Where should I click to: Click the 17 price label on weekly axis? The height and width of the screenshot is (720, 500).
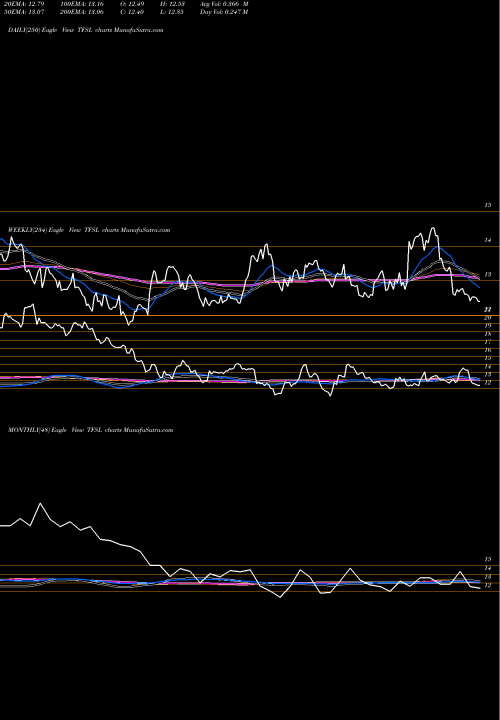pos(488,342)
